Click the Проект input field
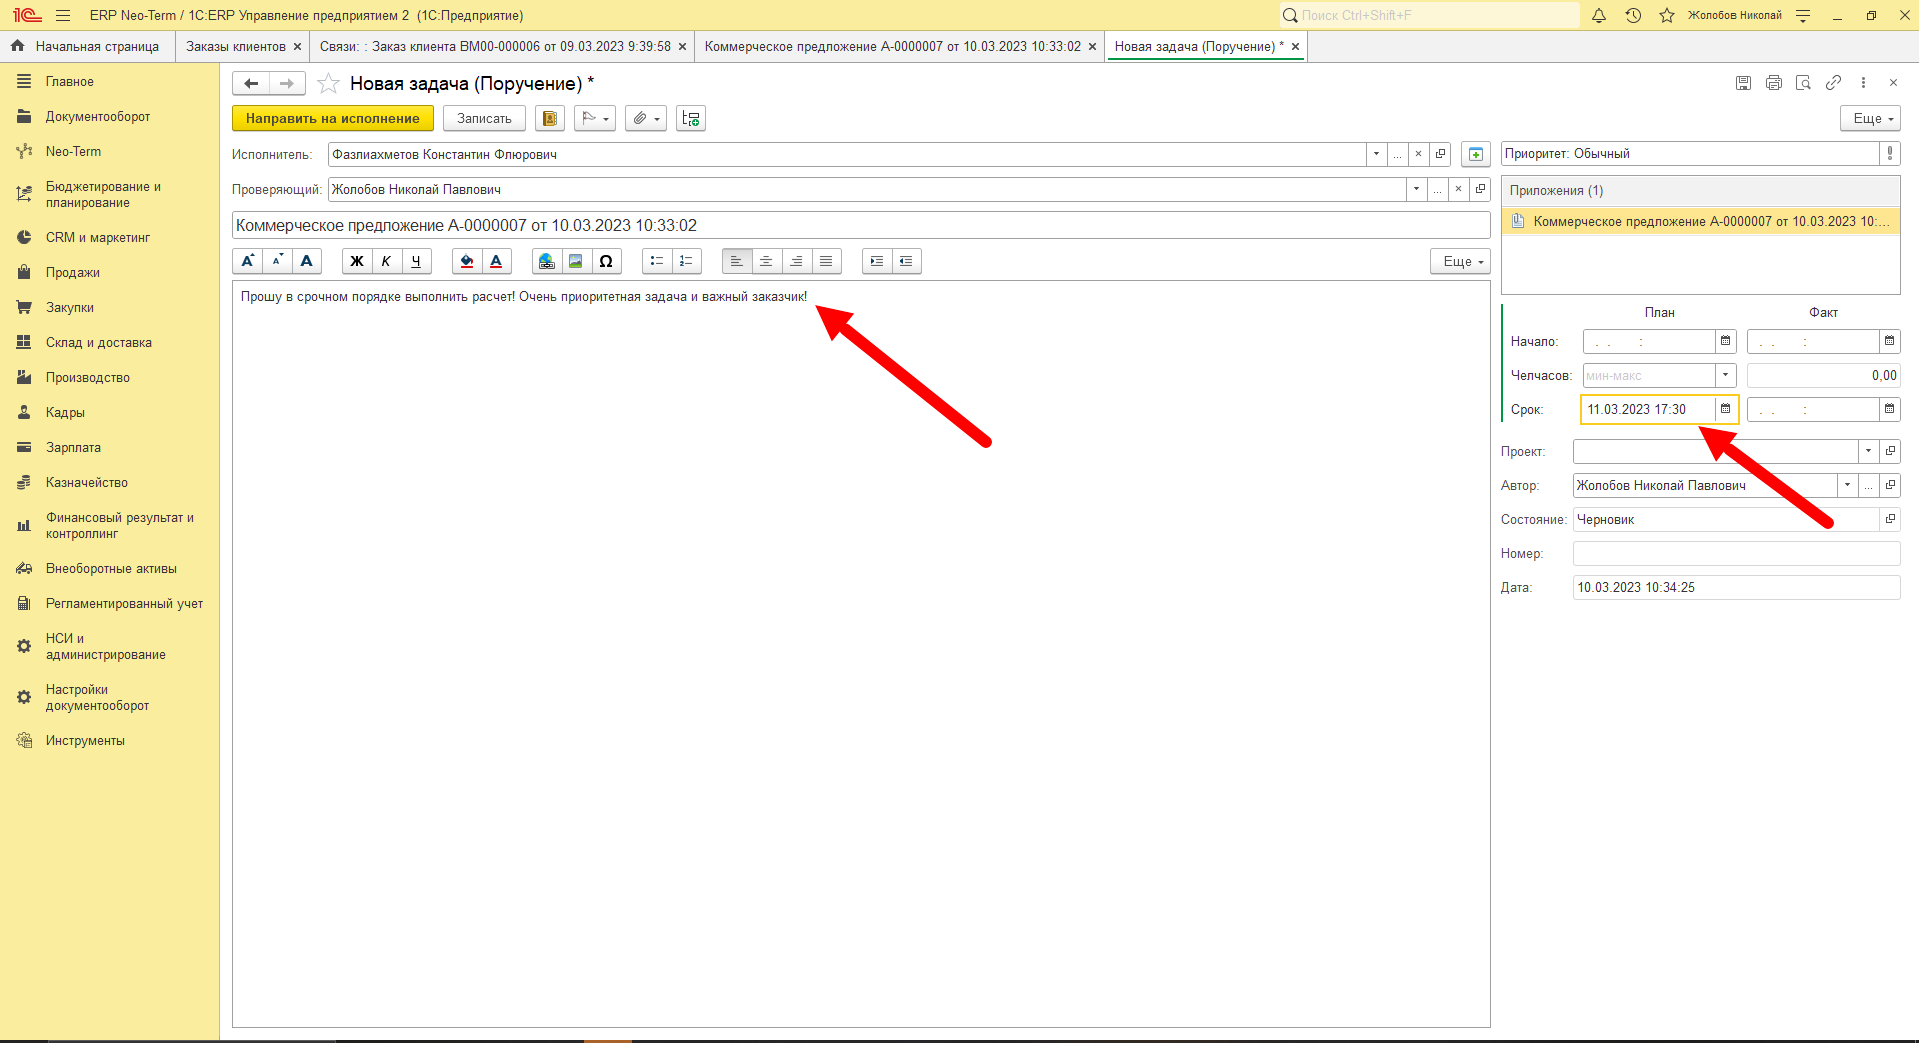Screen dimensions: 1919x1043 pyautogui.click(x=1715, y=451)
